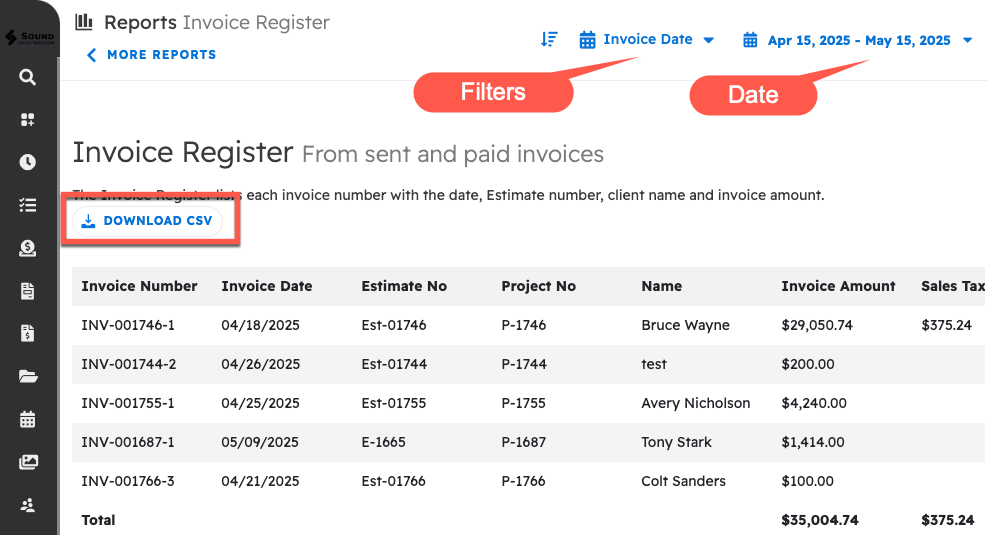Open the dashboard grid icon in sidebar
The image size is (988, 535).
[x=28, y=120]
